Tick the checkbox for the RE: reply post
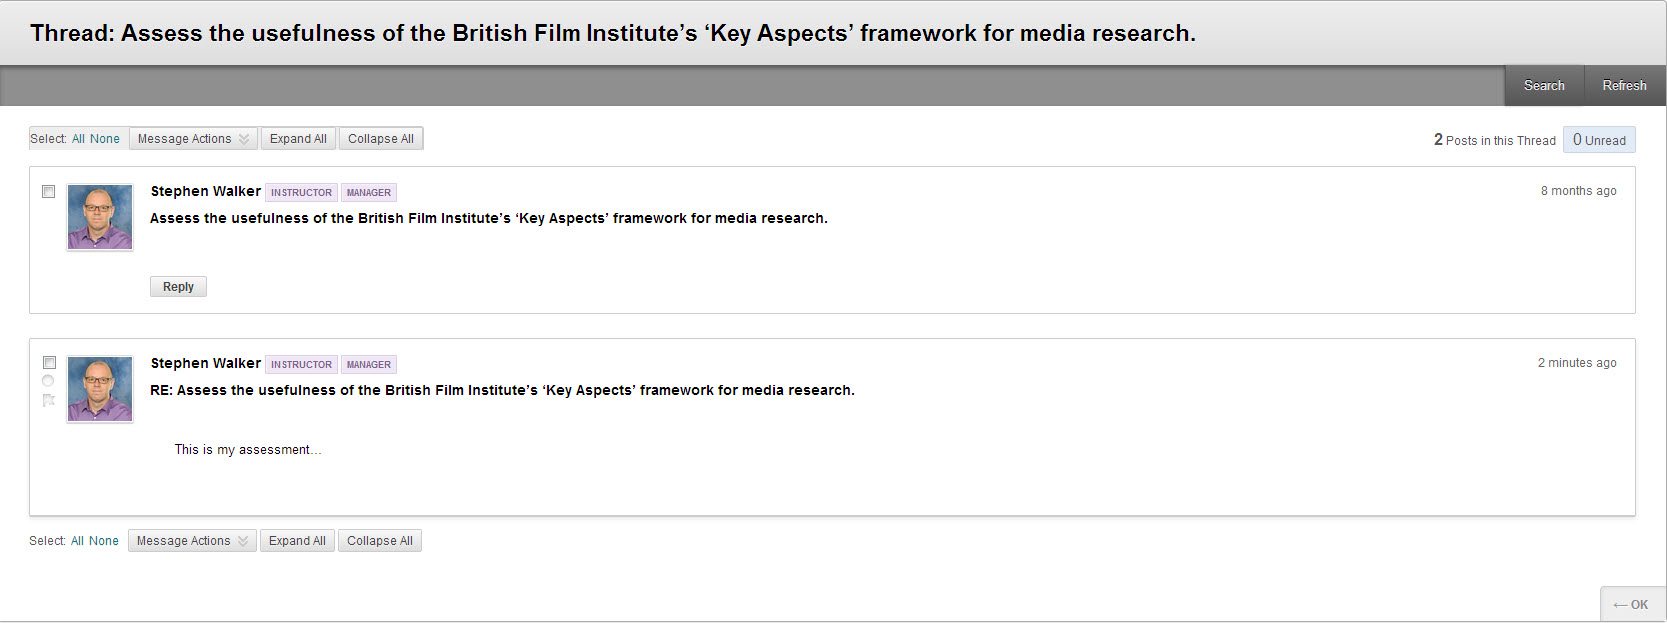The height and width of the screenshot is (623, 1667). click(49, 363)
